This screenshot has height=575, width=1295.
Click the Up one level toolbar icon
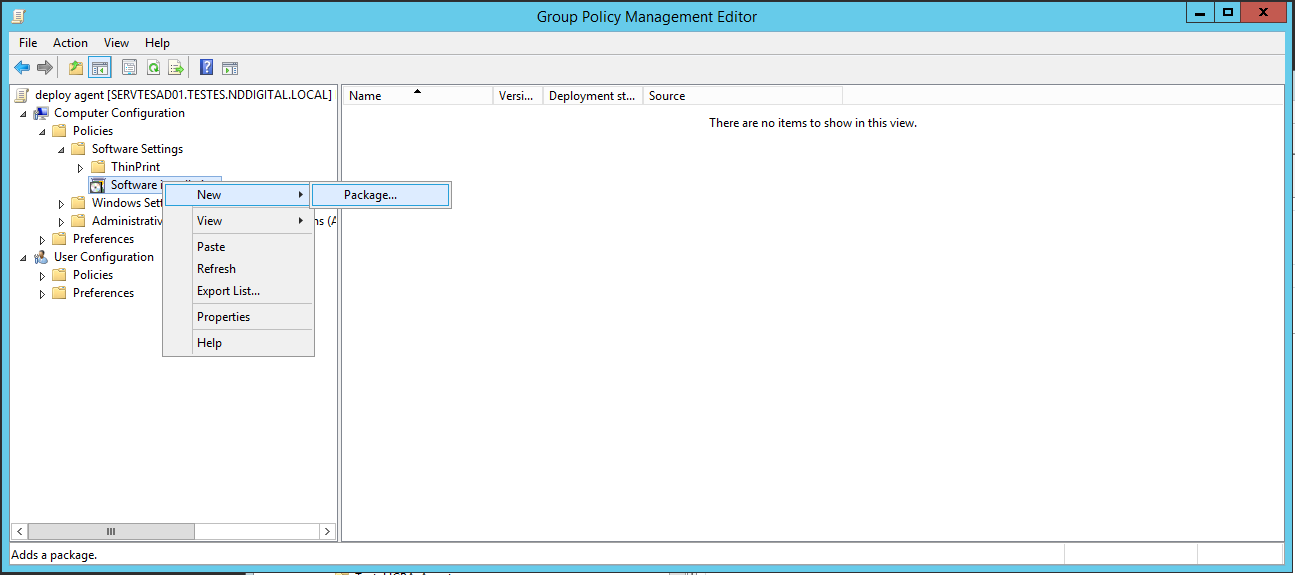click(x=76, y=68)
